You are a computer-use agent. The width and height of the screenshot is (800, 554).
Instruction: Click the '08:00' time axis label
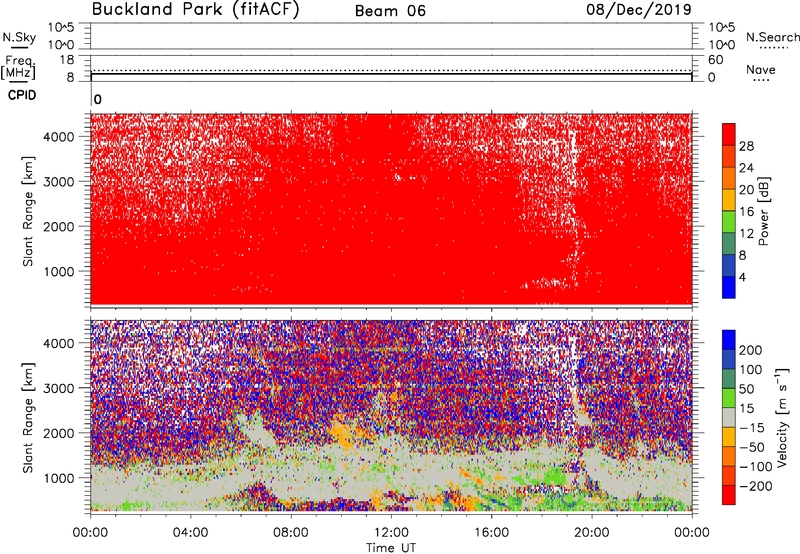291,533
